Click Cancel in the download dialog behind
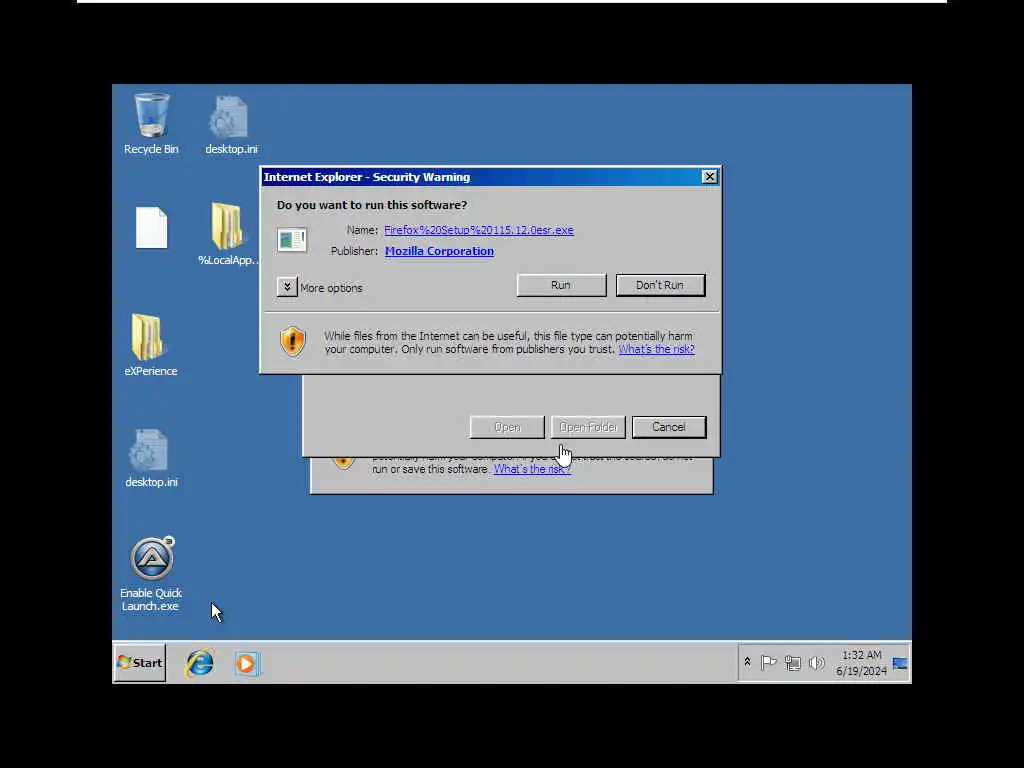Screen dimensions: 1024x768 point(669,427)
